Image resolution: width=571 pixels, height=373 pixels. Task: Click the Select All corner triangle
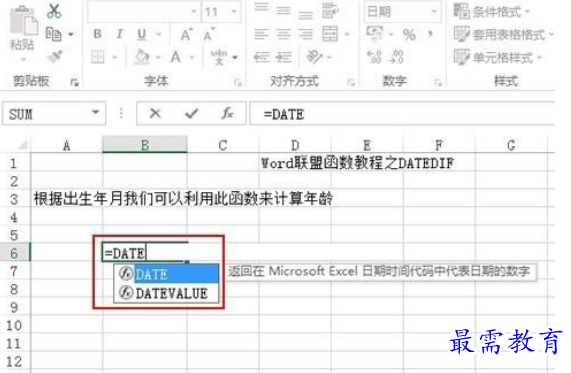(x=22, y=145)
